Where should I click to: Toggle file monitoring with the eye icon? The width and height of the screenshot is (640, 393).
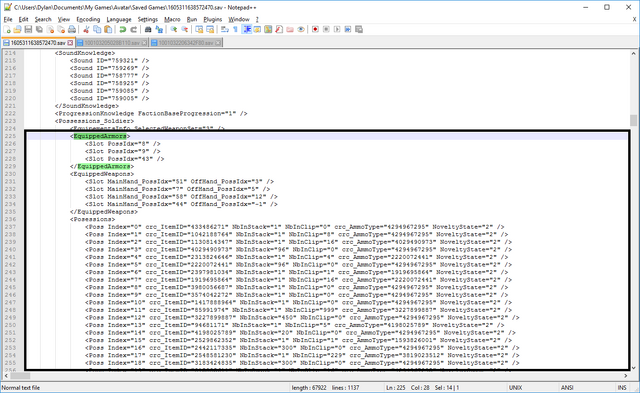click(x=301, y=29)
